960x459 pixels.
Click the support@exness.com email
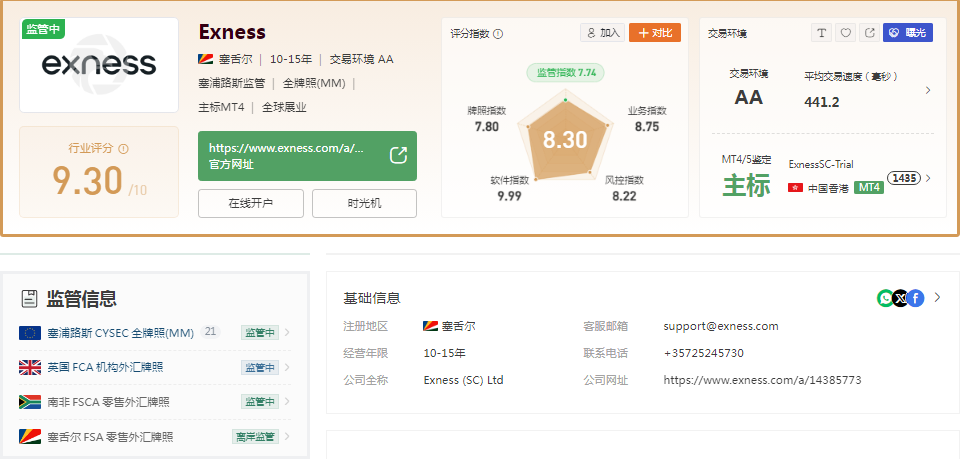721,326
